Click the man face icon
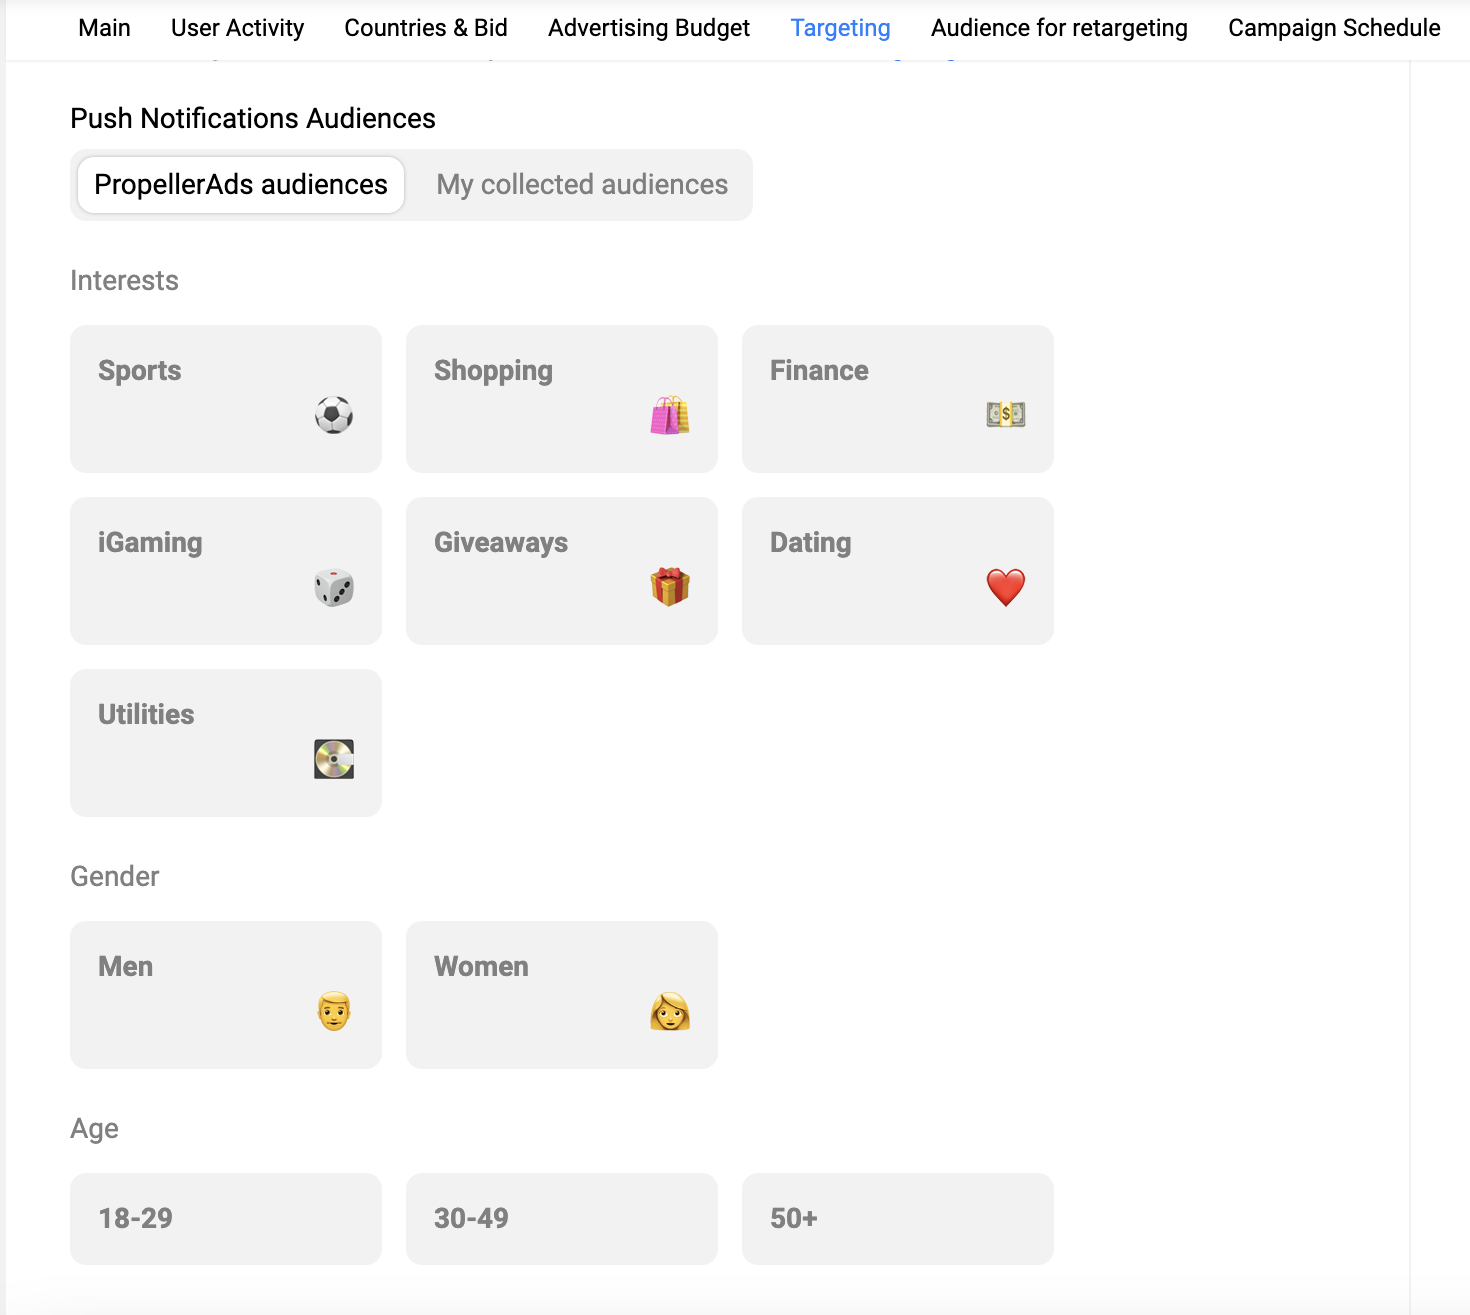The image size is (1470, 1315). [x=334, y=1011]
